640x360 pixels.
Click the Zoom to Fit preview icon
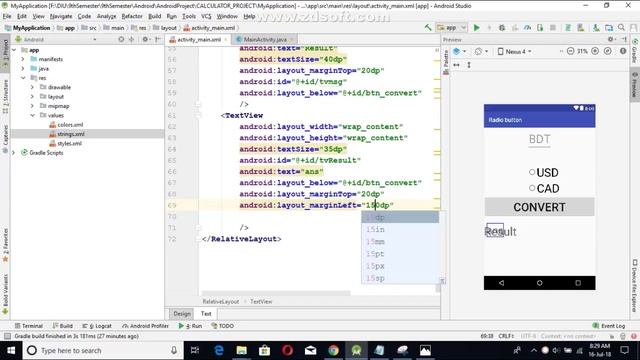[x=608, y=51]
